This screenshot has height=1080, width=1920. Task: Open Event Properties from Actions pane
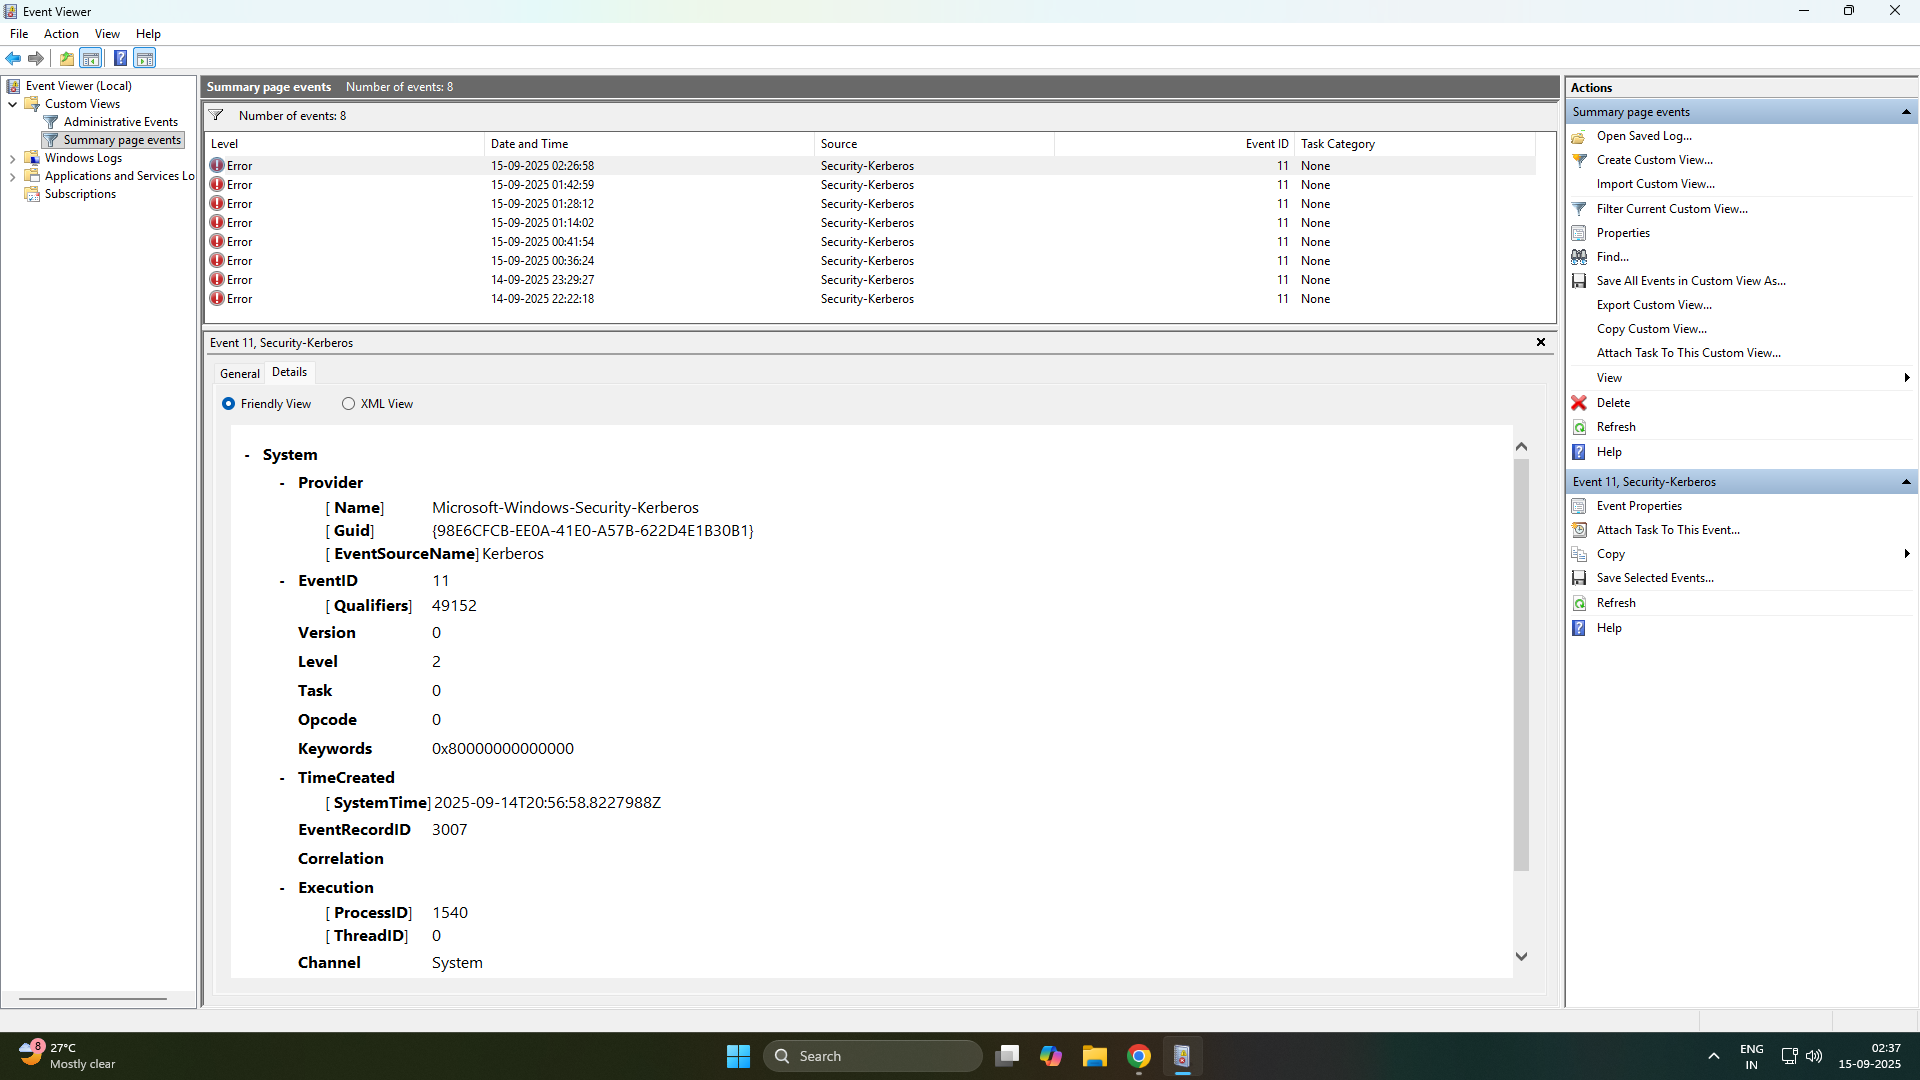click(x=1638, y=506)
